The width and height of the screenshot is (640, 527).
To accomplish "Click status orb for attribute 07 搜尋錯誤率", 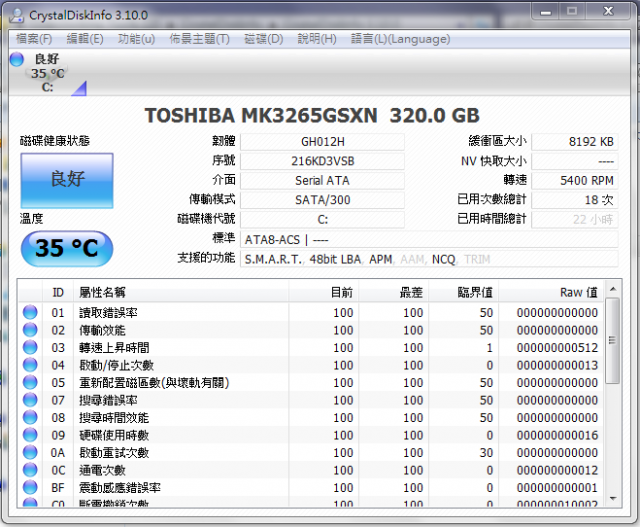I will click(30, 400).
